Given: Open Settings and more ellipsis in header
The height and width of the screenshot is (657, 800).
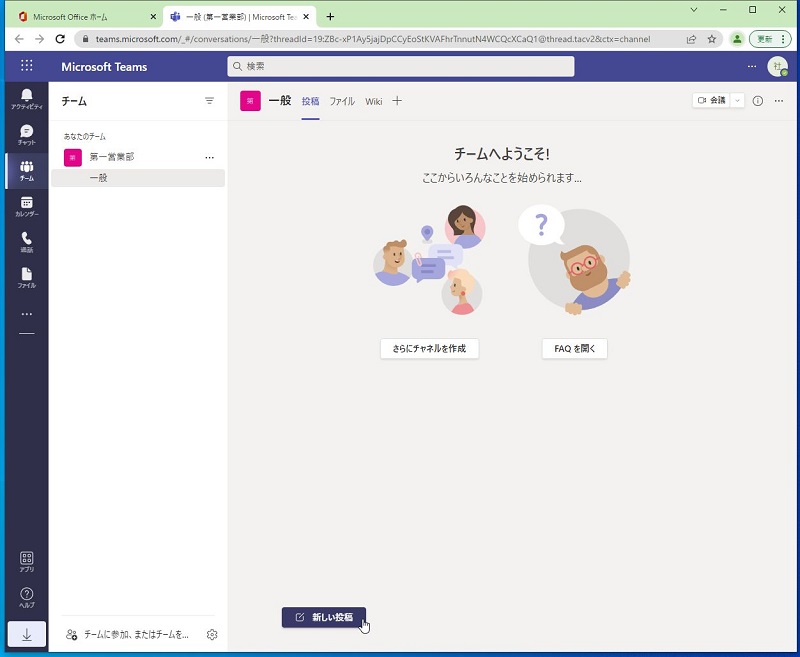Looking at the screenshot, I should click(x=752, y=66).
